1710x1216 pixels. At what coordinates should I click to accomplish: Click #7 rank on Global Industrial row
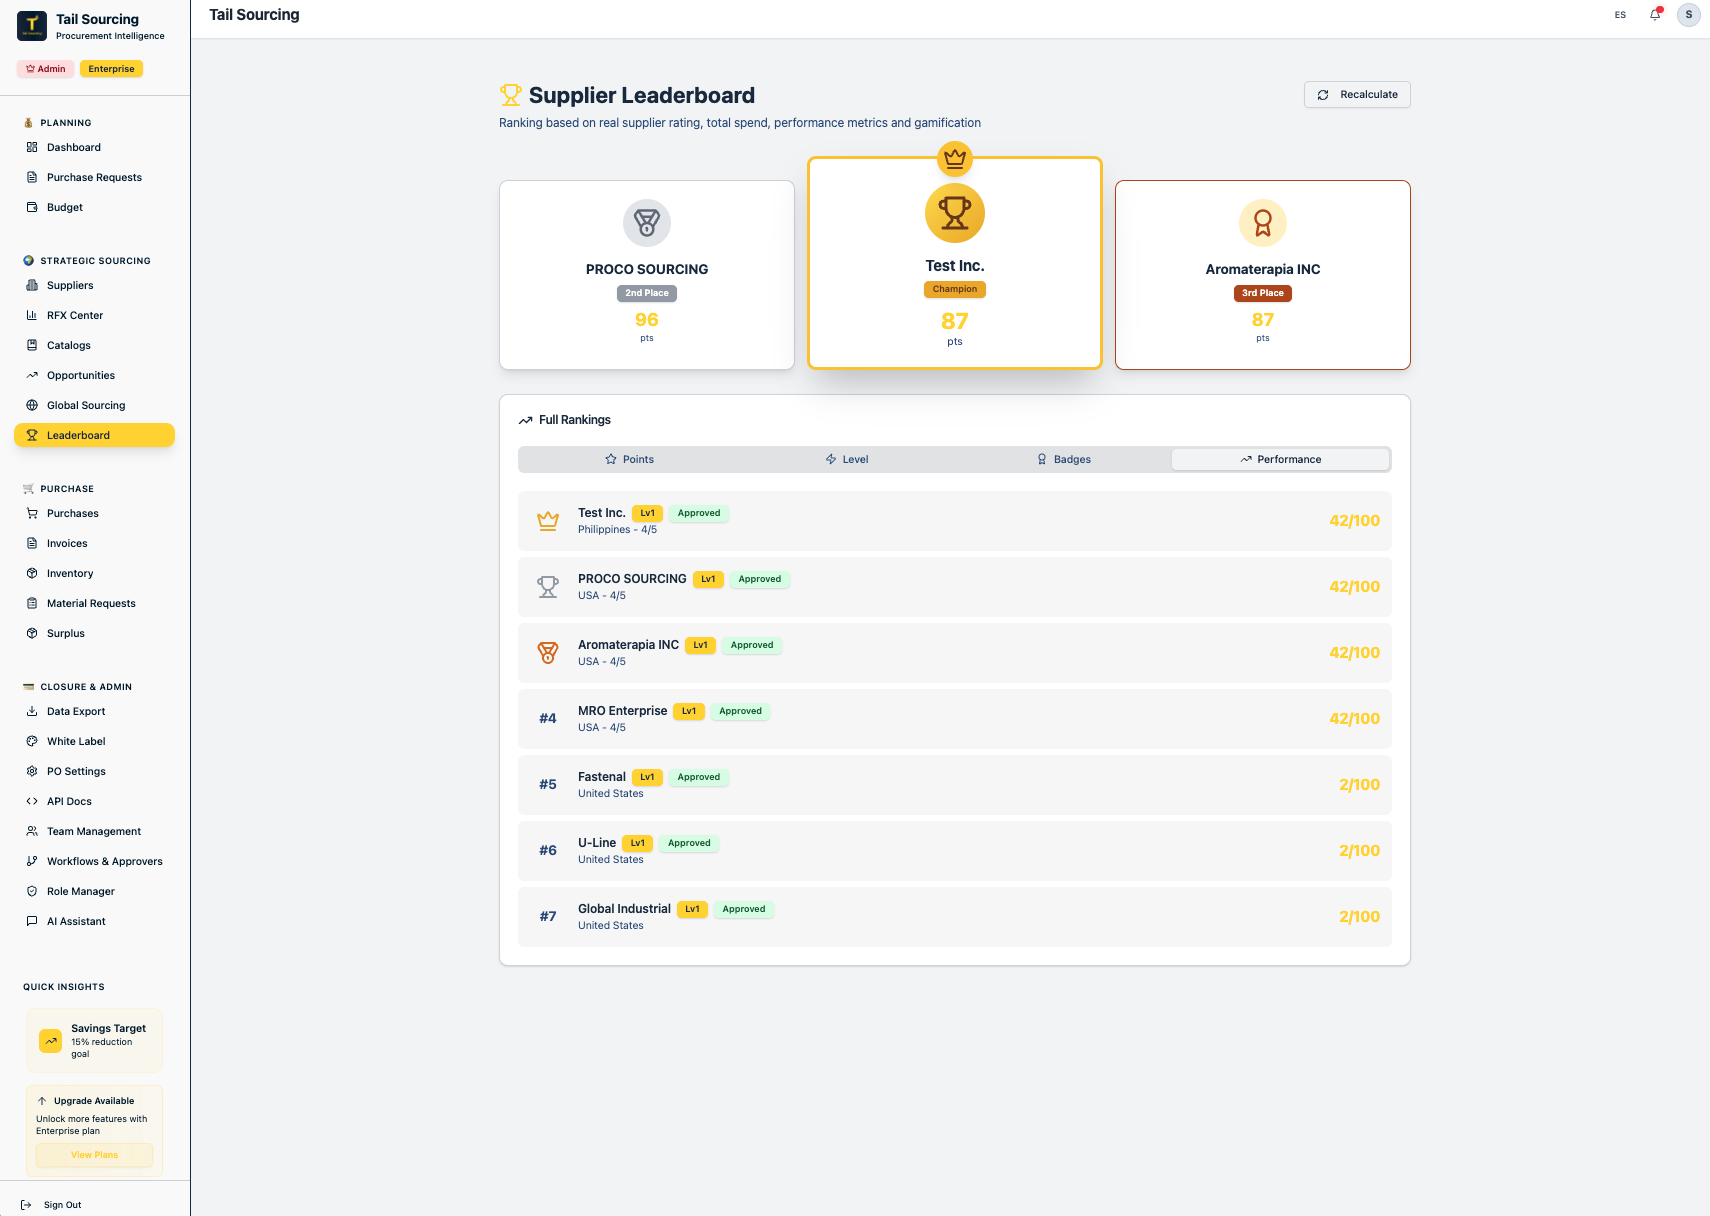coord(548,917)
